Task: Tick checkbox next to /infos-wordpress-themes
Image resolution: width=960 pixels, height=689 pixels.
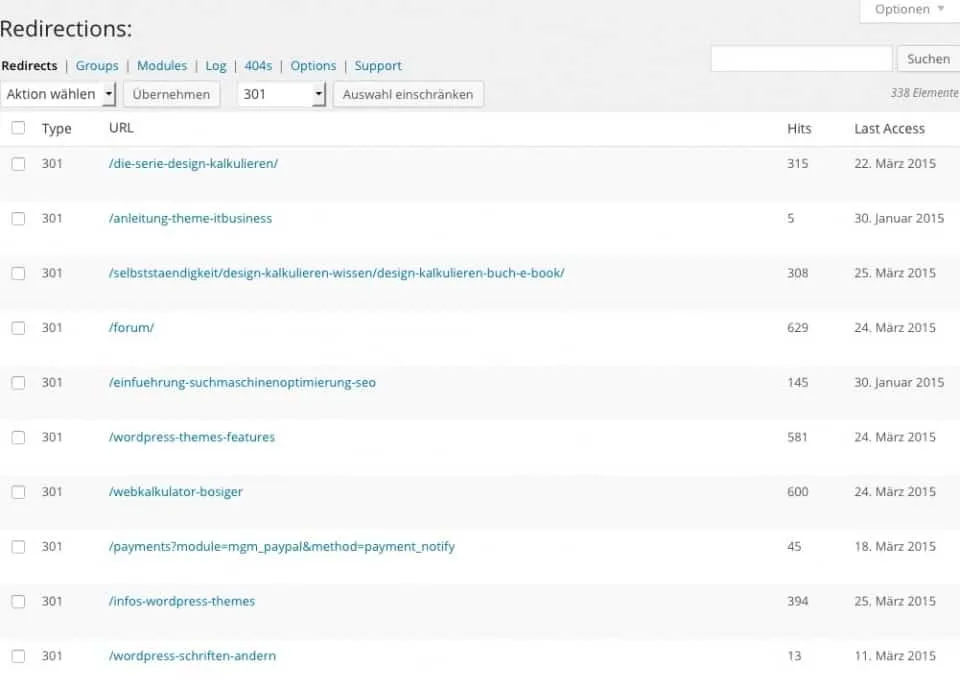Action: pos(18,602)
